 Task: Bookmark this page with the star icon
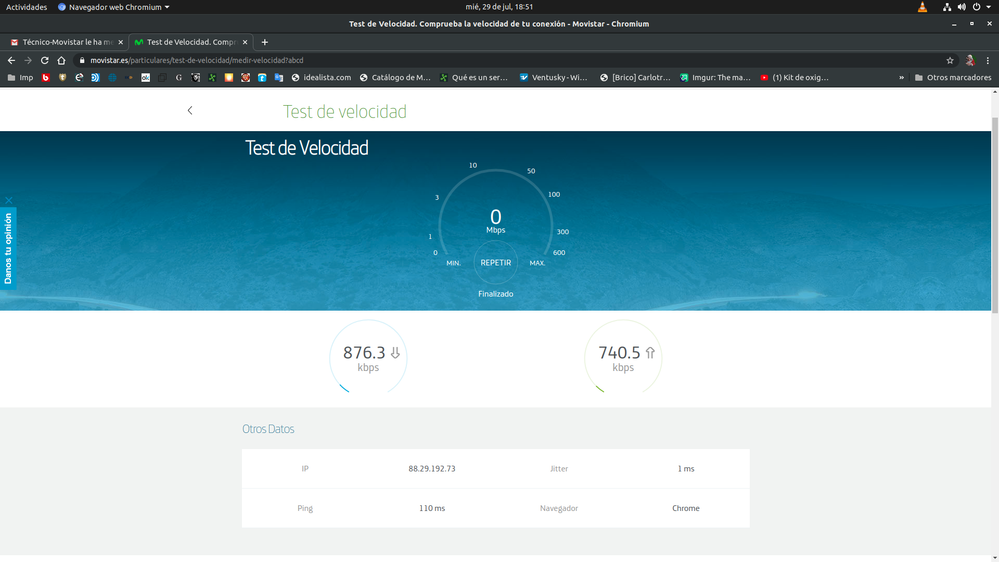click(950, 60)
